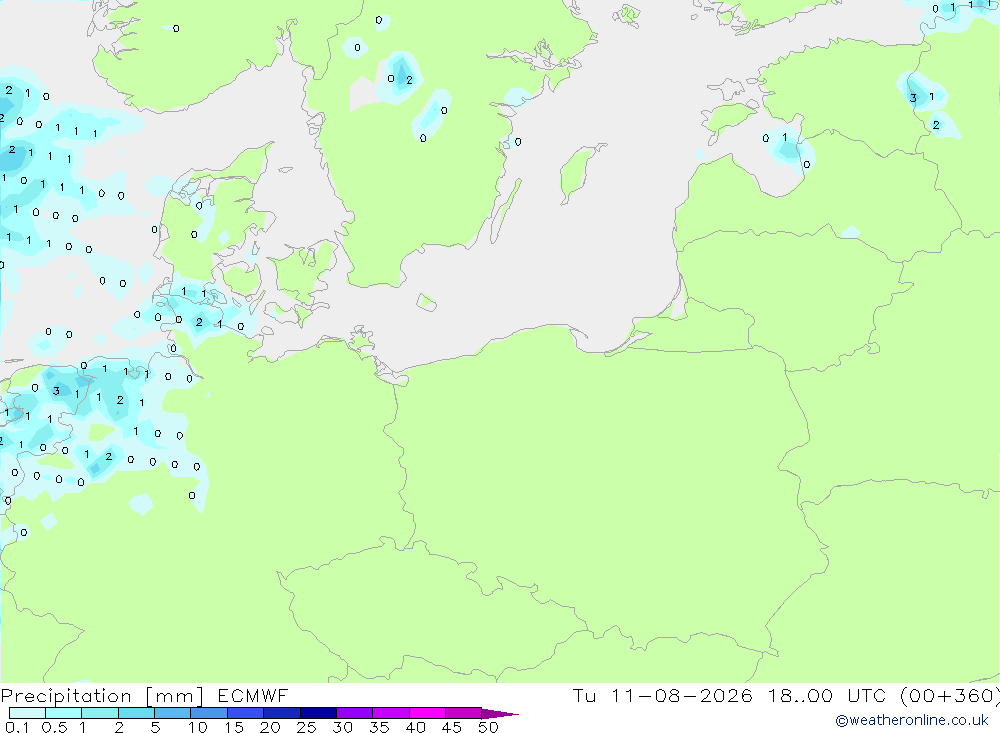This screenshot has height=733, width=1000.
Task: Click the '3' precipitation value over the Netherlands coast
Action: coord(56,390)
